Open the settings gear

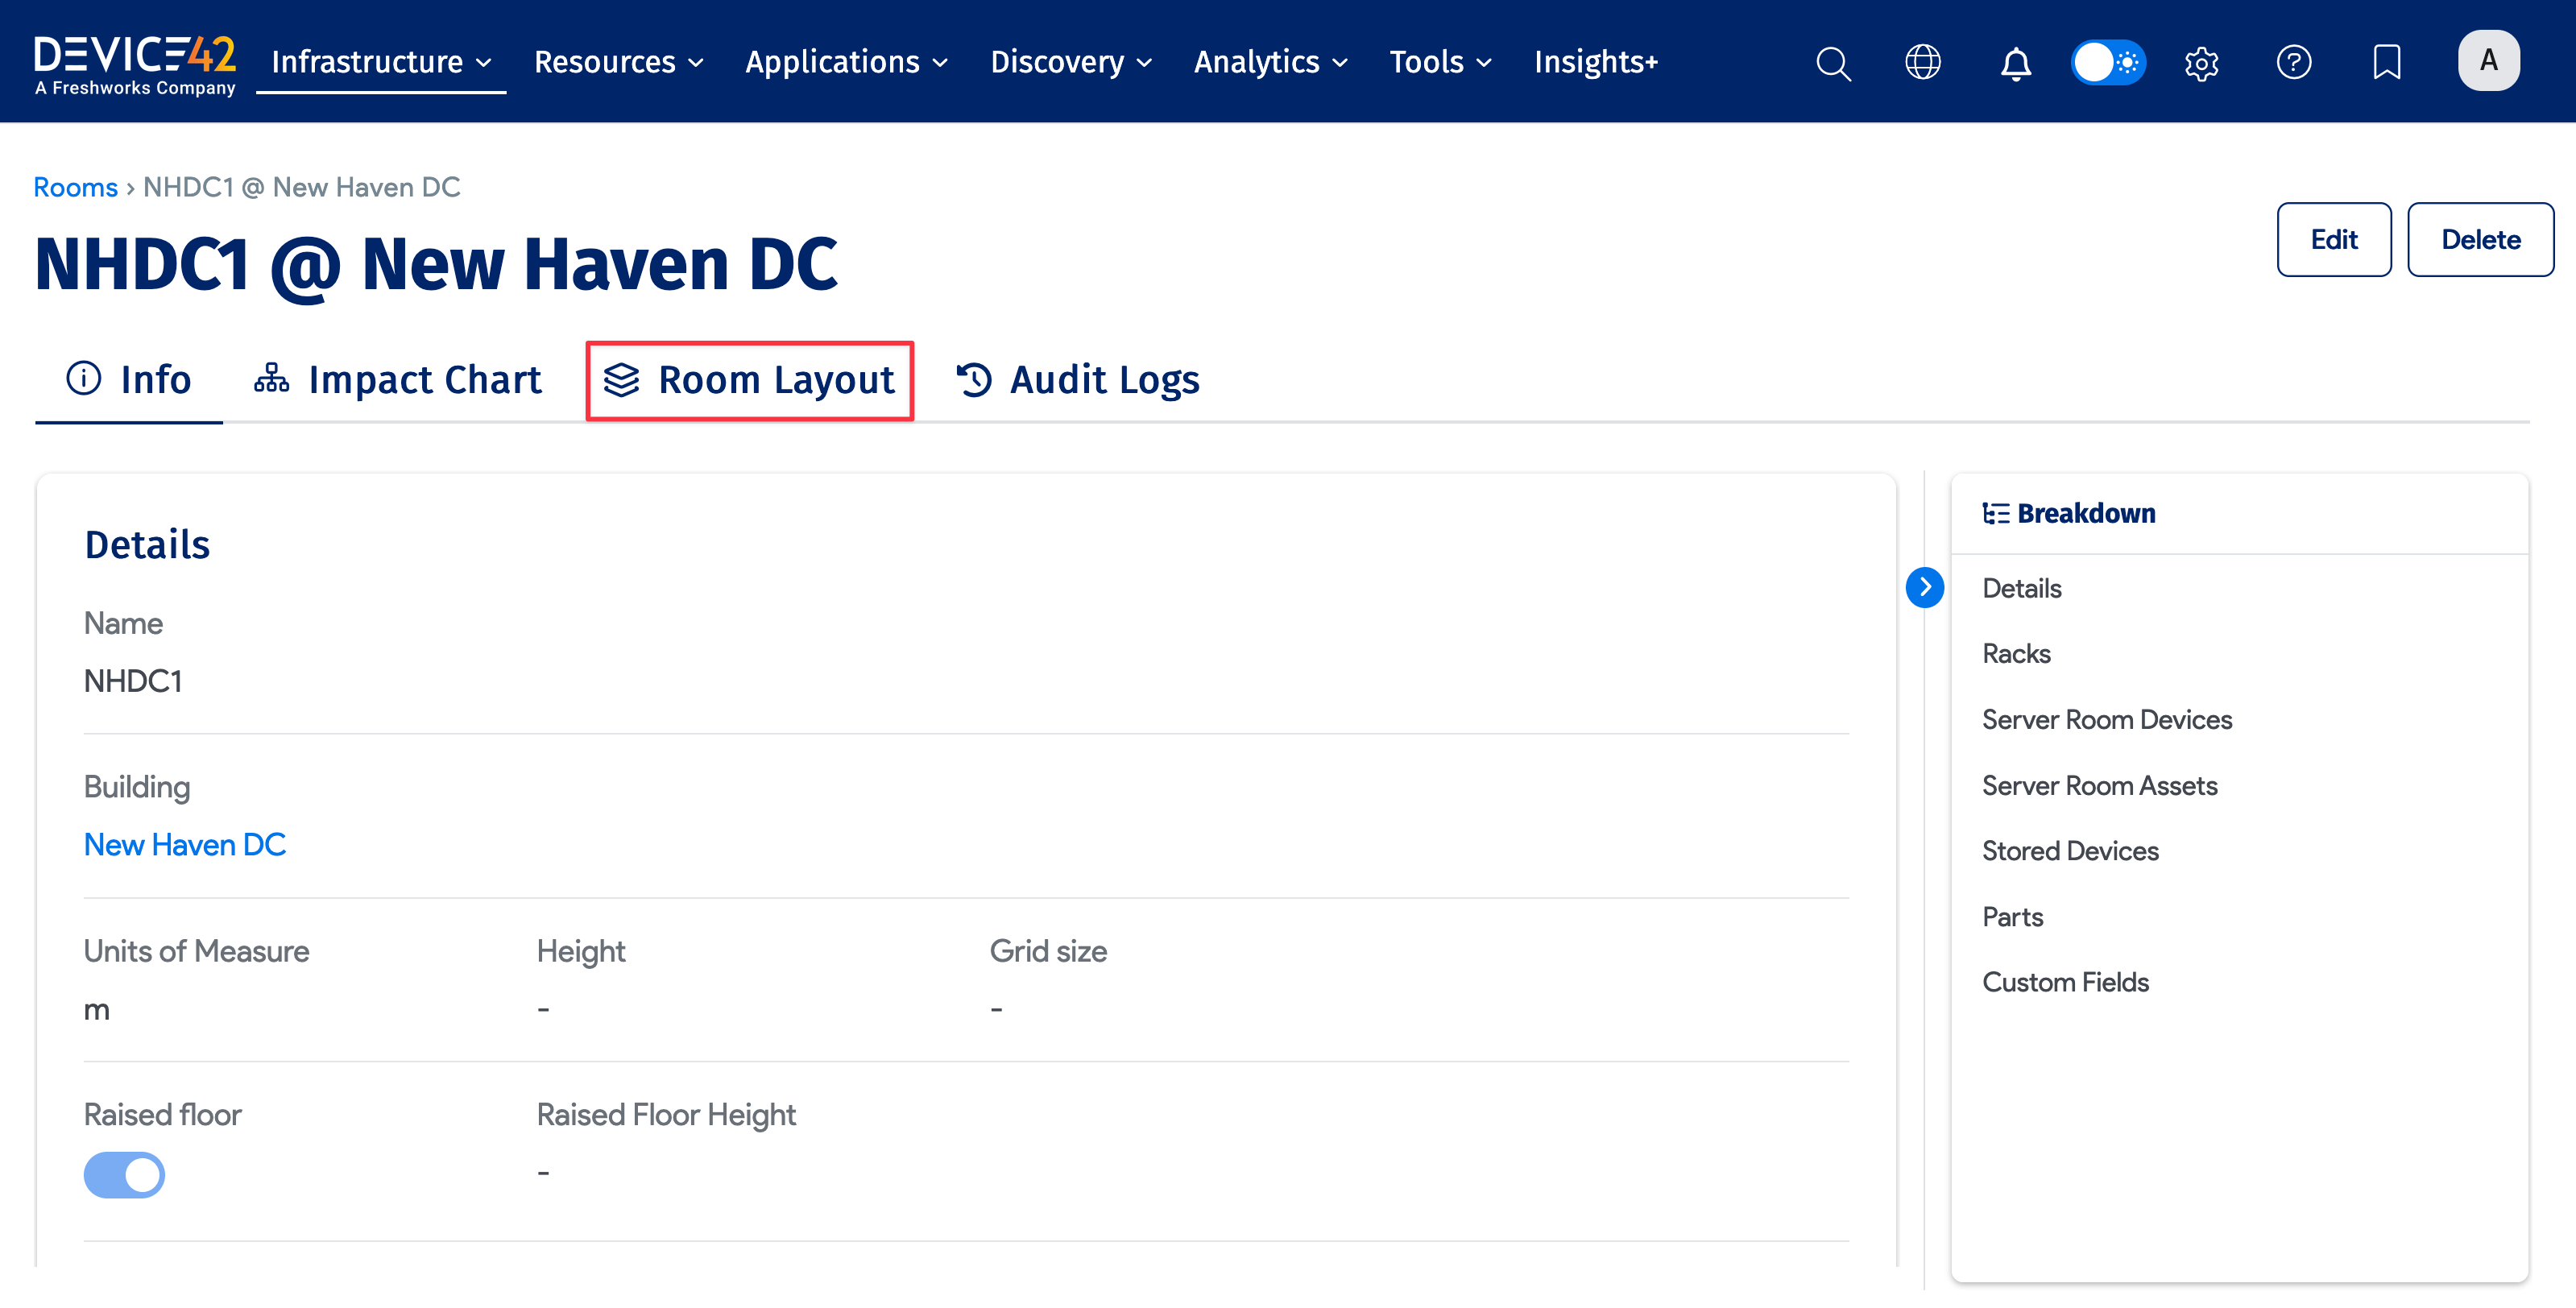tap(2201, 62)
